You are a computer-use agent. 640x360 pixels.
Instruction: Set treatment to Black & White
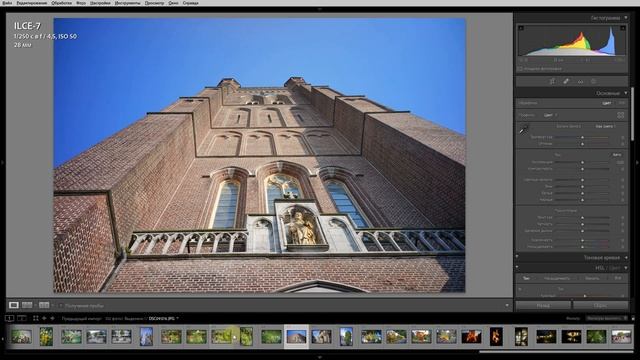[621, 103]
